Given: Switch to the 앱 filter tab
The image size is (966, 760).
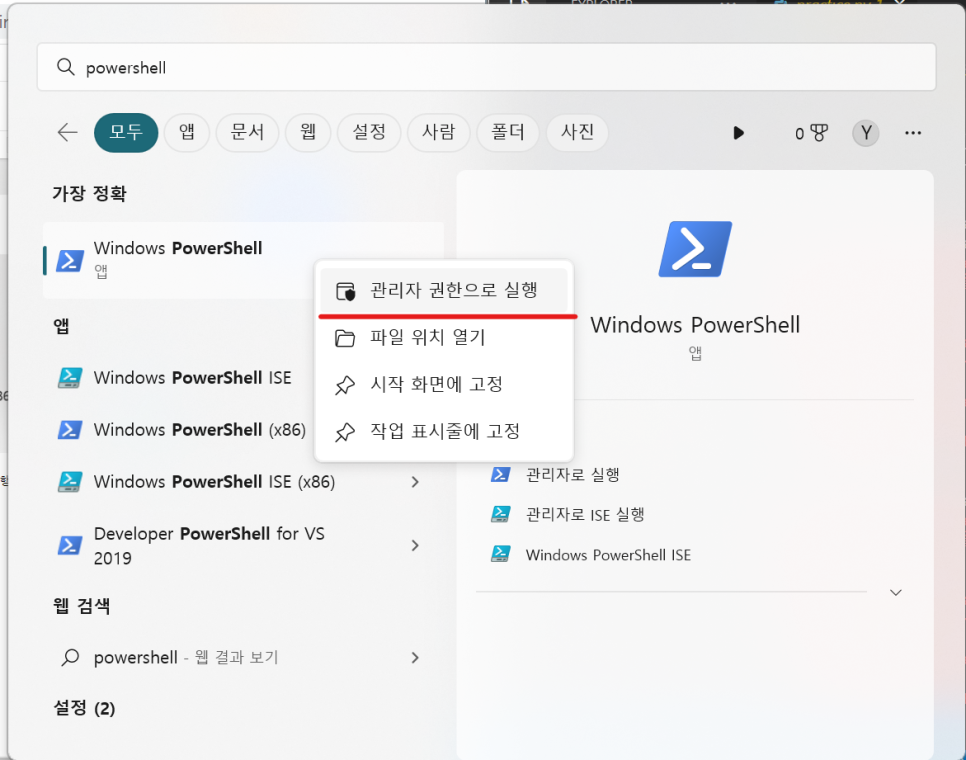Looking at the screenshot, I should 187,132.
